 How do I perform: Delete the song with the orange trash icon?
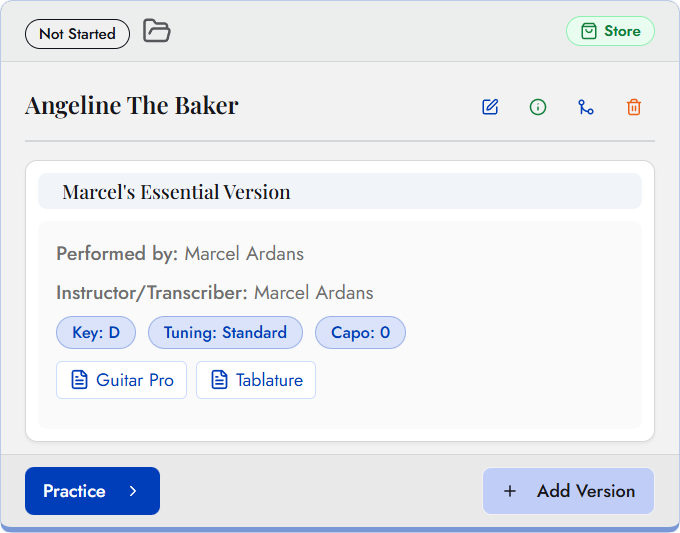634,107
